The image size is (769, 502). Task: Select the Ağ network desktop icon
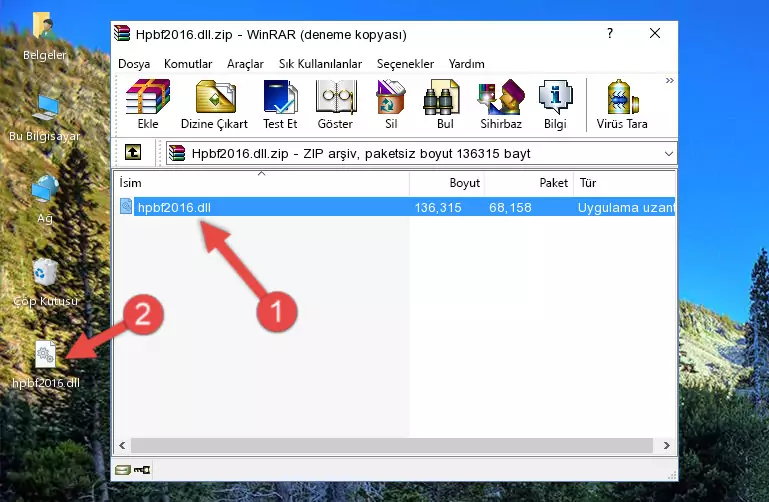tap(45, 199)
